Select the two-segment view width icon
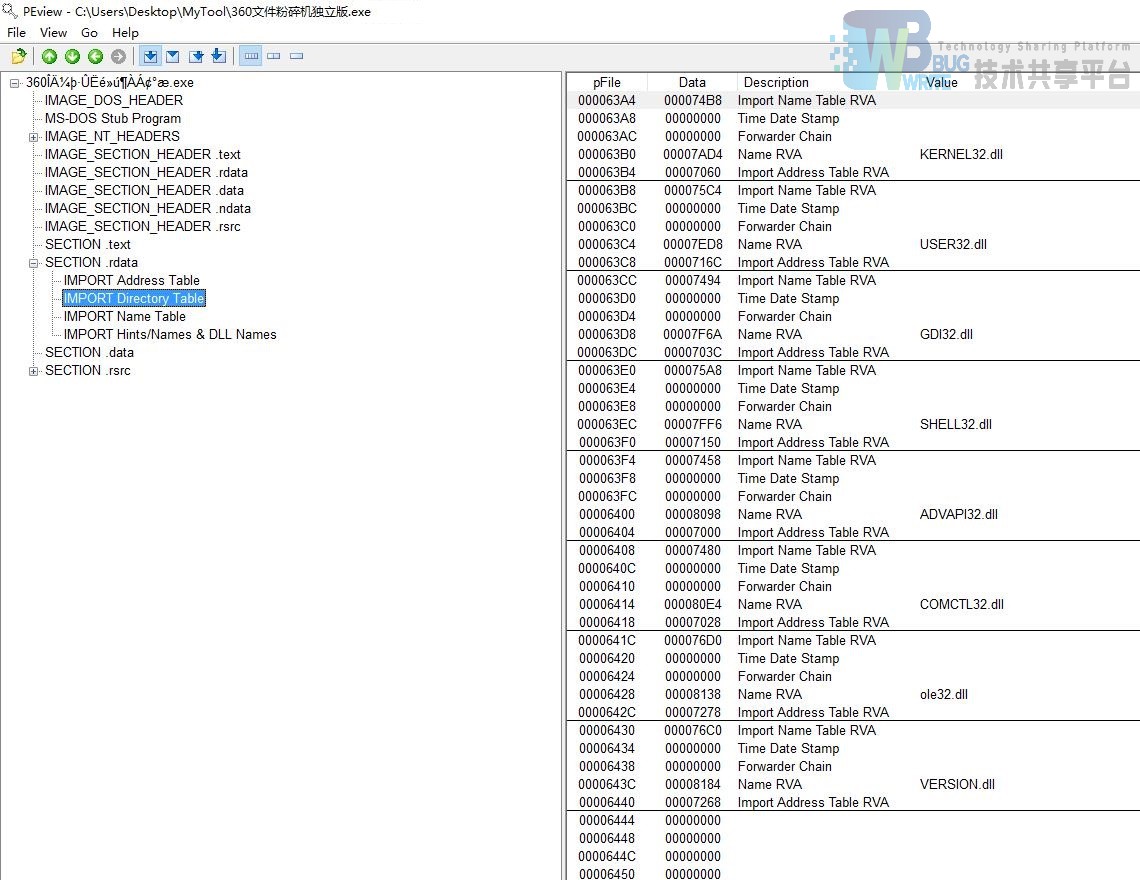Viewport: 1140px width, 880px height. tap(273, 56)
